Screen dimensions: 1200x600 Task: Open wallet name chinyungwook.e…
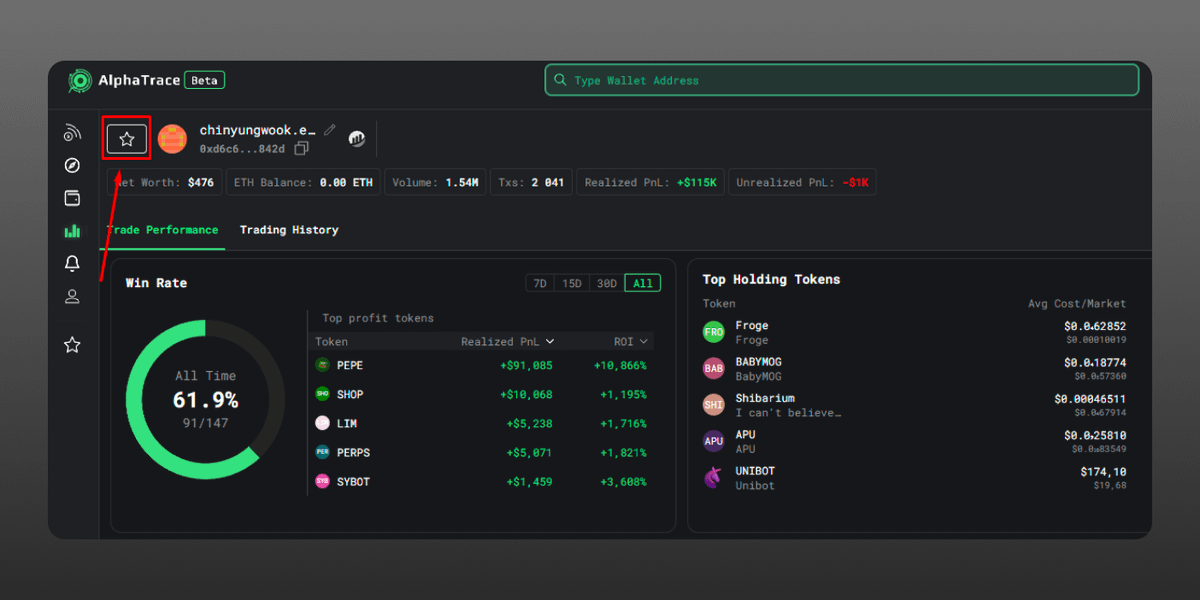[x=257, y=130]
